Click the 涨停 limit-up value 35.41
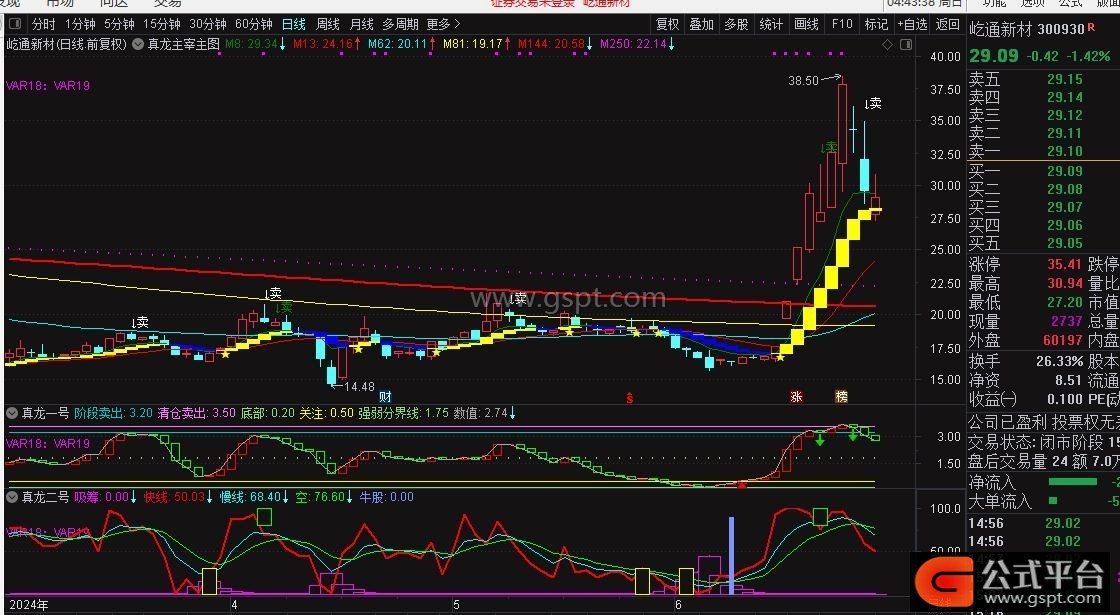This screenshot has width=1120, height=615. [x=1065, y=265]
